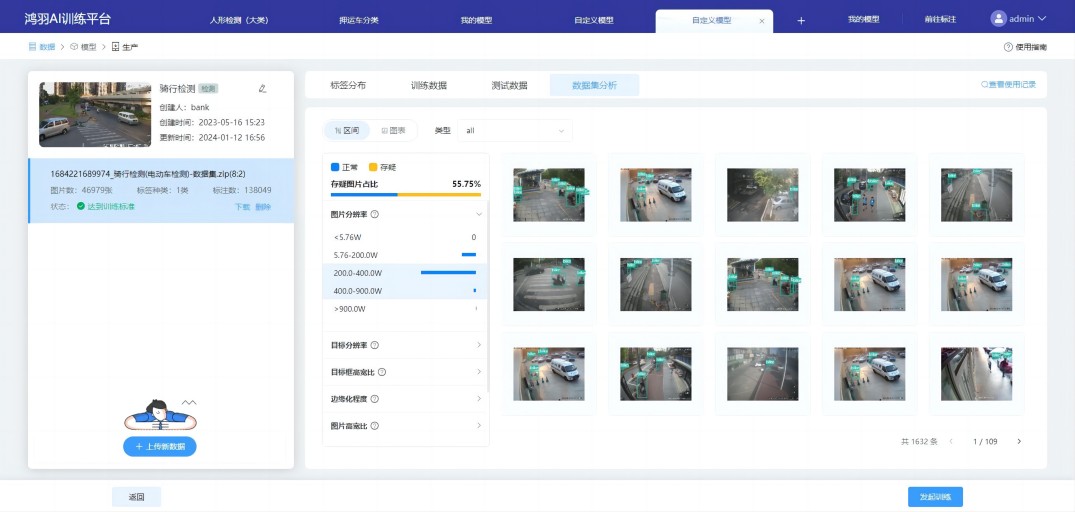Click the admin user avatar icon
The image size is (1075, 512).
click(998, 19)
